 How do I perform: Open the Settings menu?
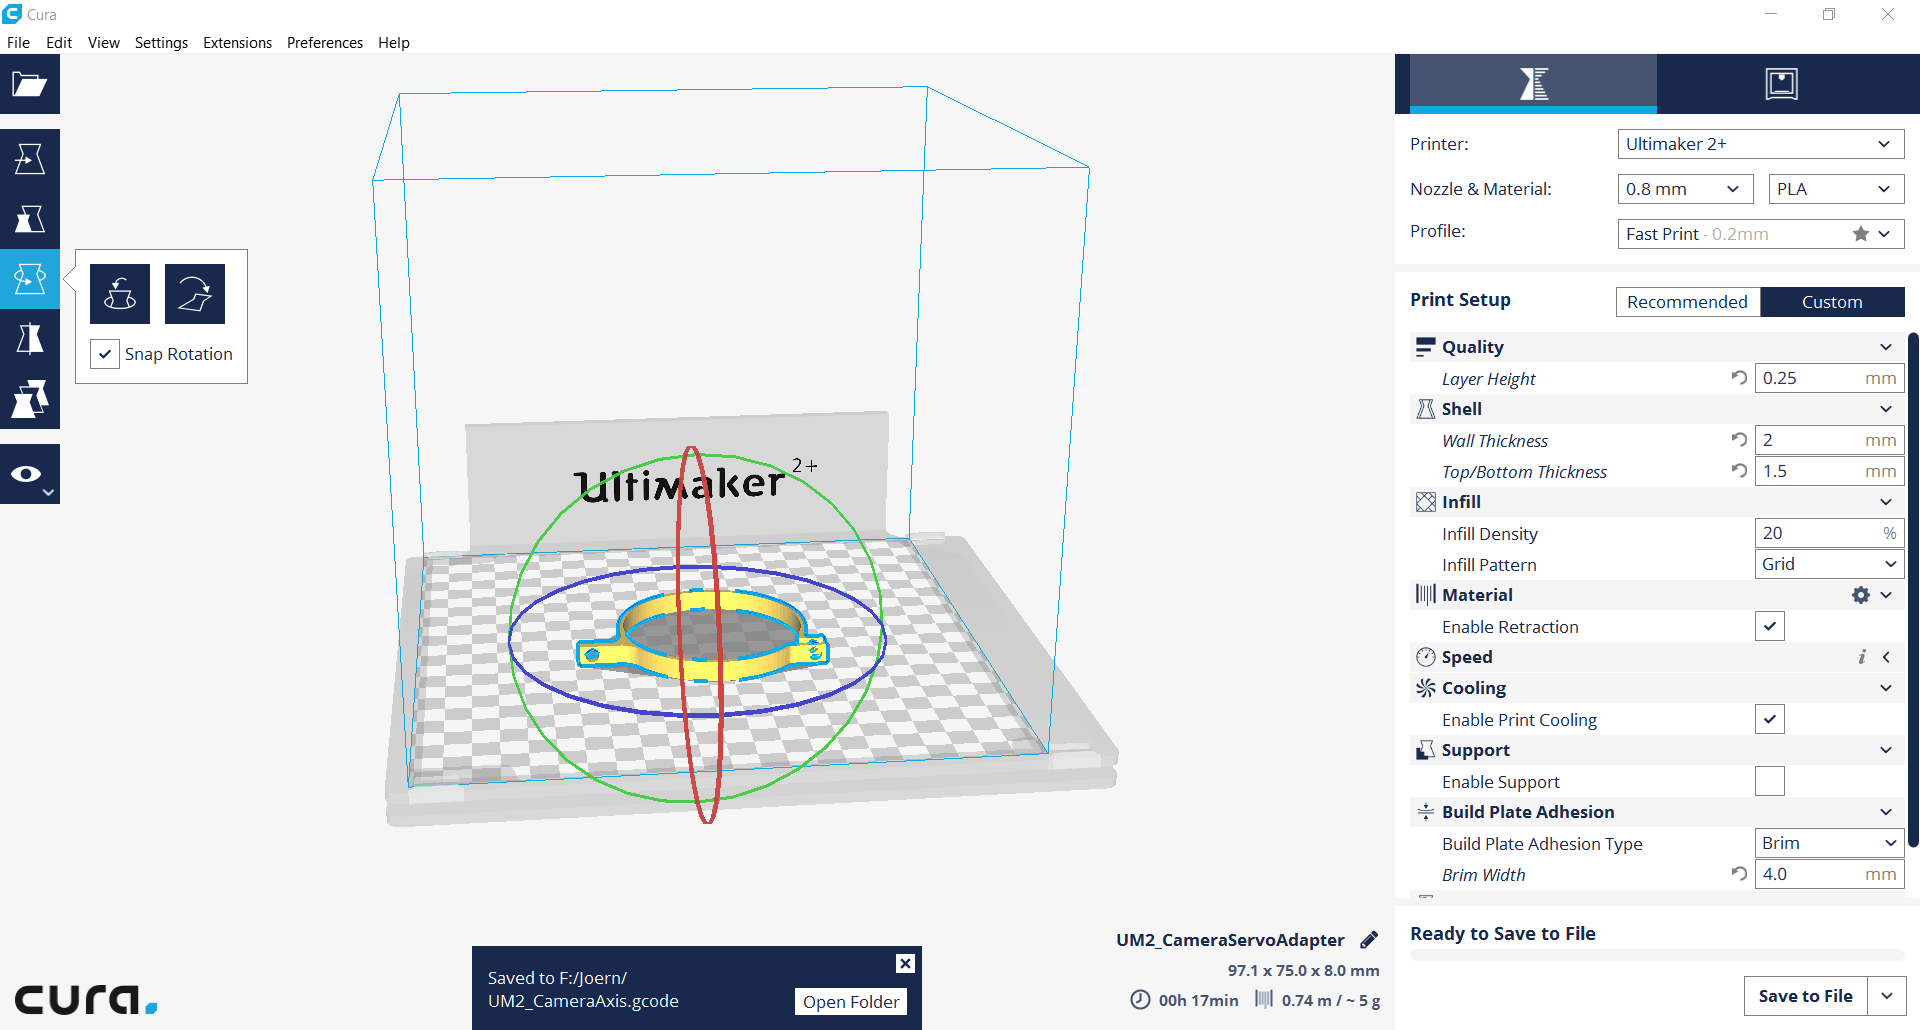[x=161, y=42]
